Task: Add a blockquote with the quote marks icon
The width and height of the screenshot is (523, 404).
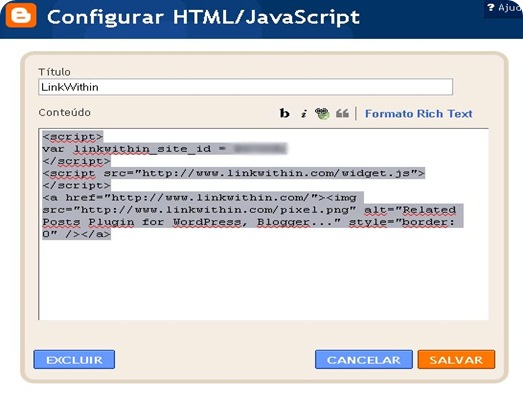Action: tap(342, 113)
